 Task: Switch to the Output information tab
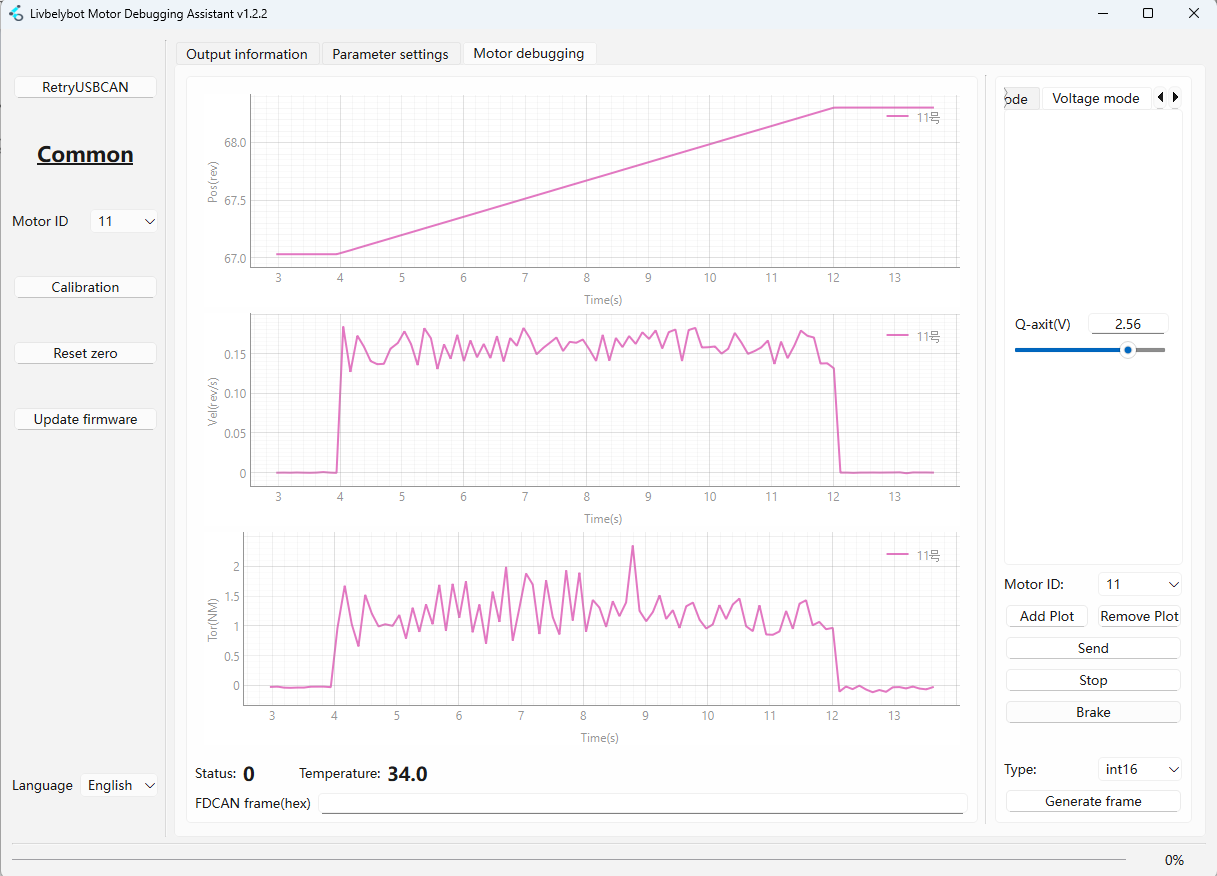[247, 54]
